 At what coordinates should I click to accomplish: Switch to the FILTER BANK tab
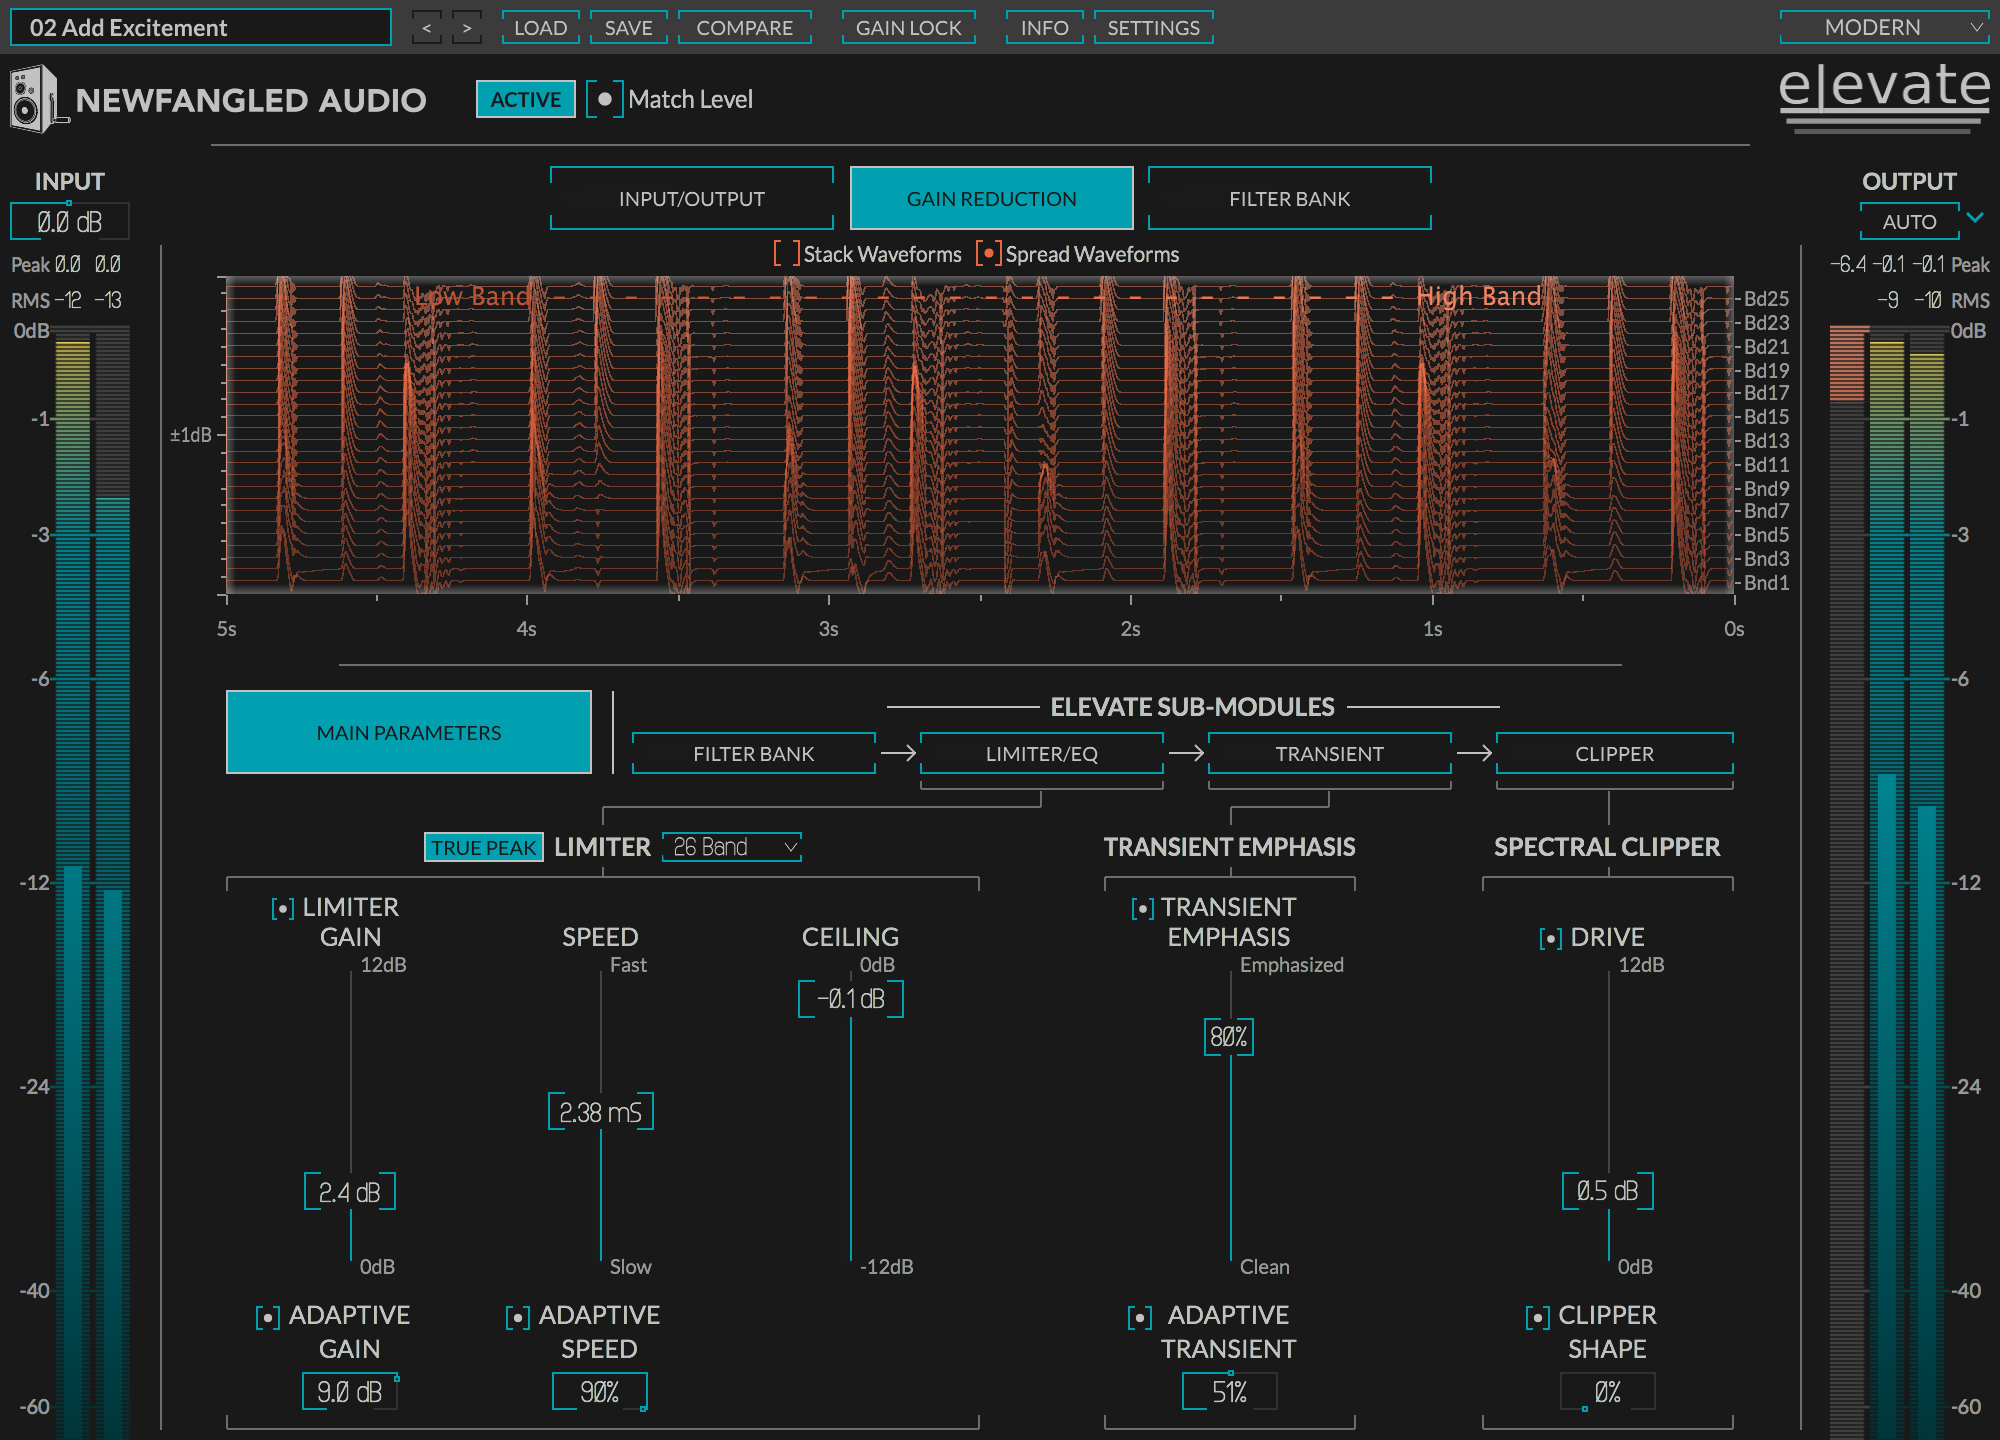tap(1289, 198)
